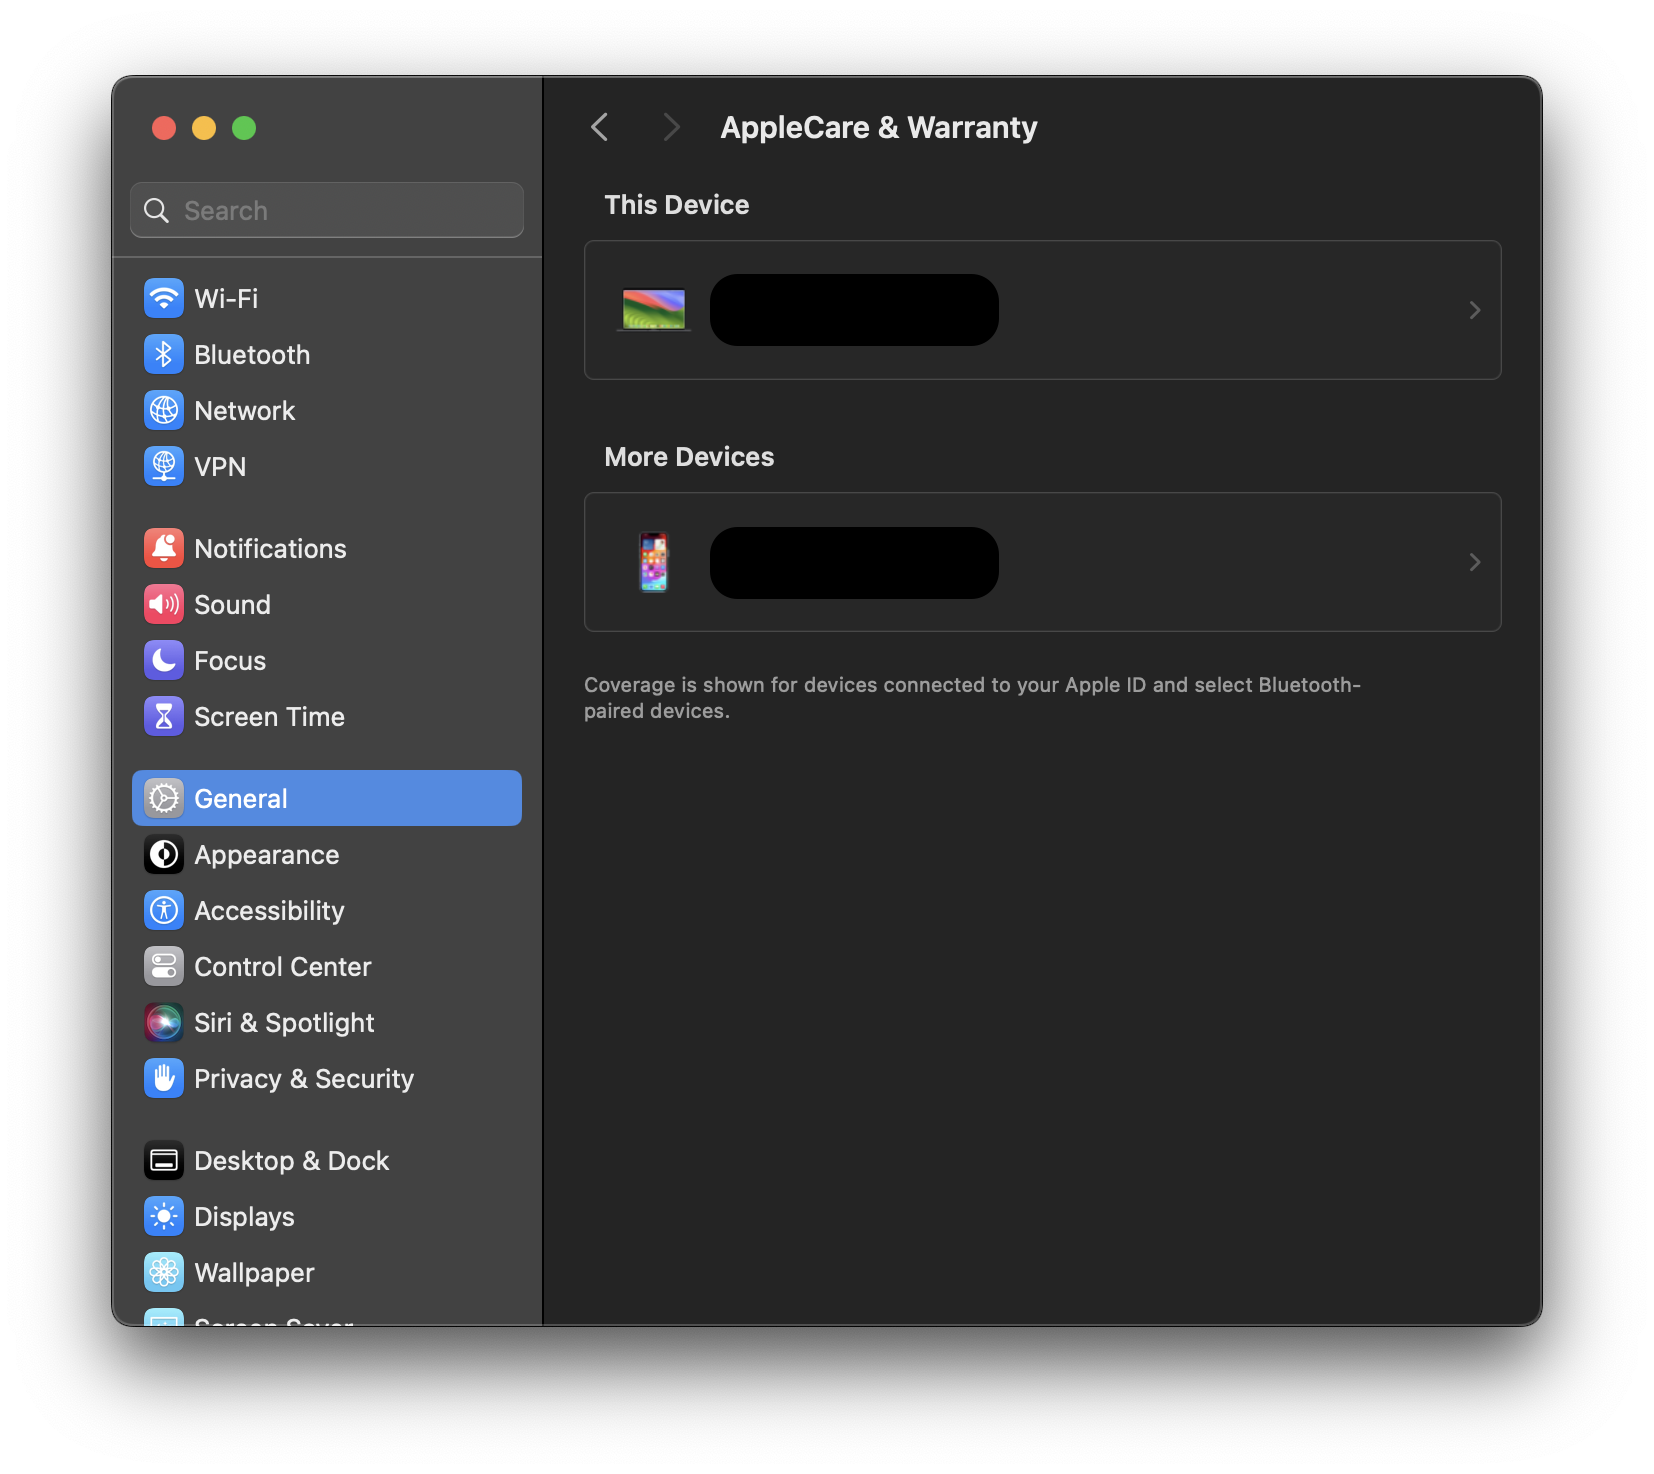Select Sound label in sidebar
This screenshot has height=1474, width=1654.
(232, 604)
